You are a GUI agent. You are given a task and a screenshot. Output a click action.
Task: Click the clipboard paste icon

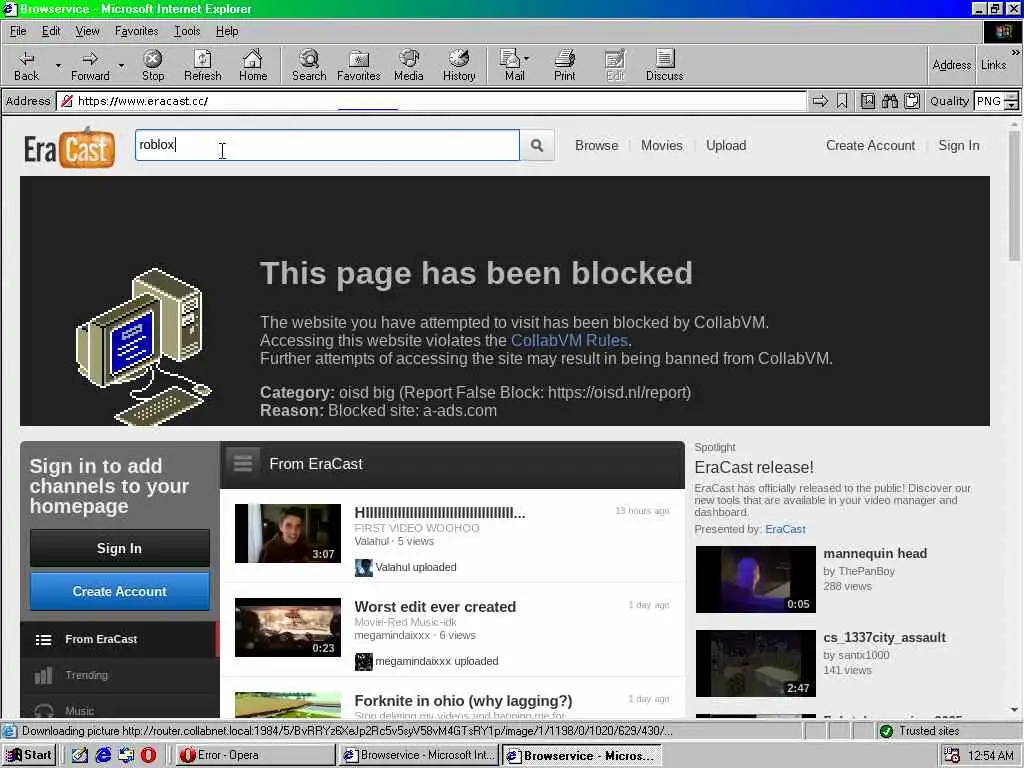click(x=912, y=101)
